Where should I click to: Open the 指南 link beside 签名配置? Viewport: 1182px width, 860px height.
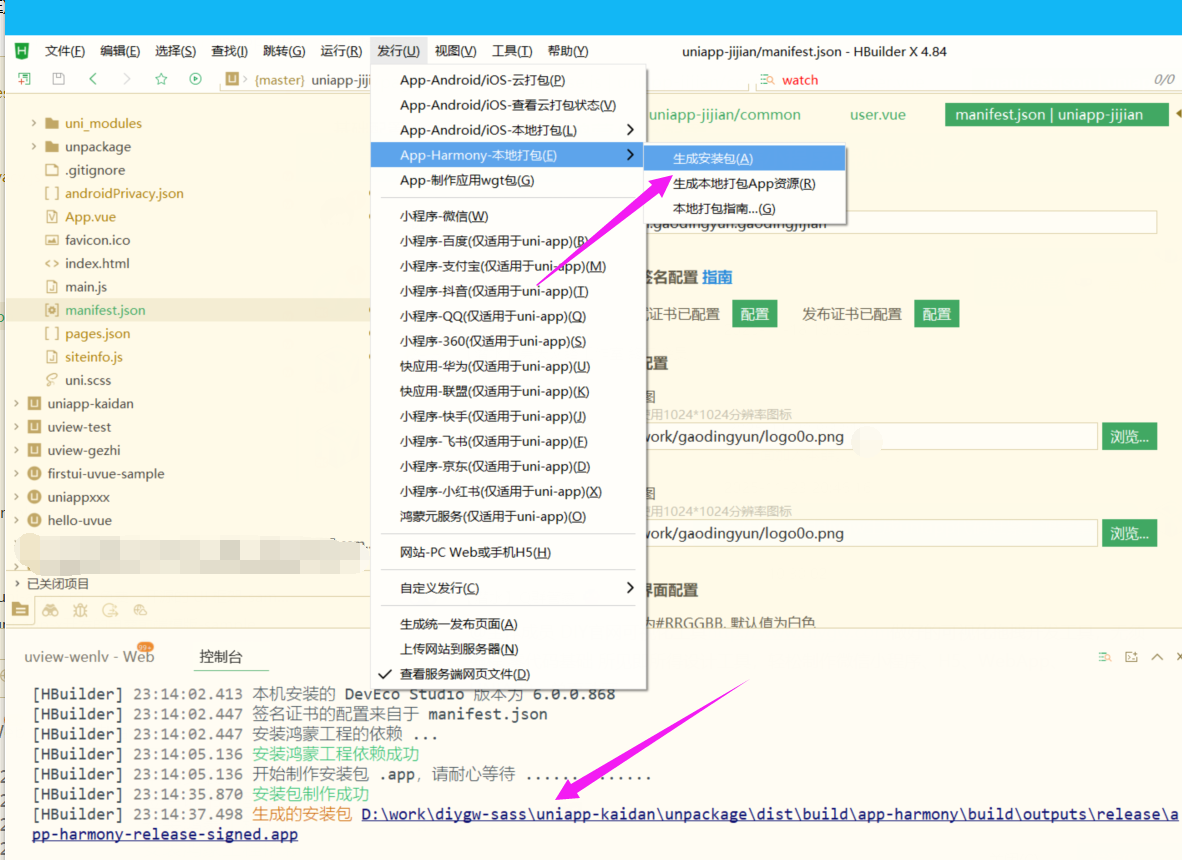click(717, 277)
